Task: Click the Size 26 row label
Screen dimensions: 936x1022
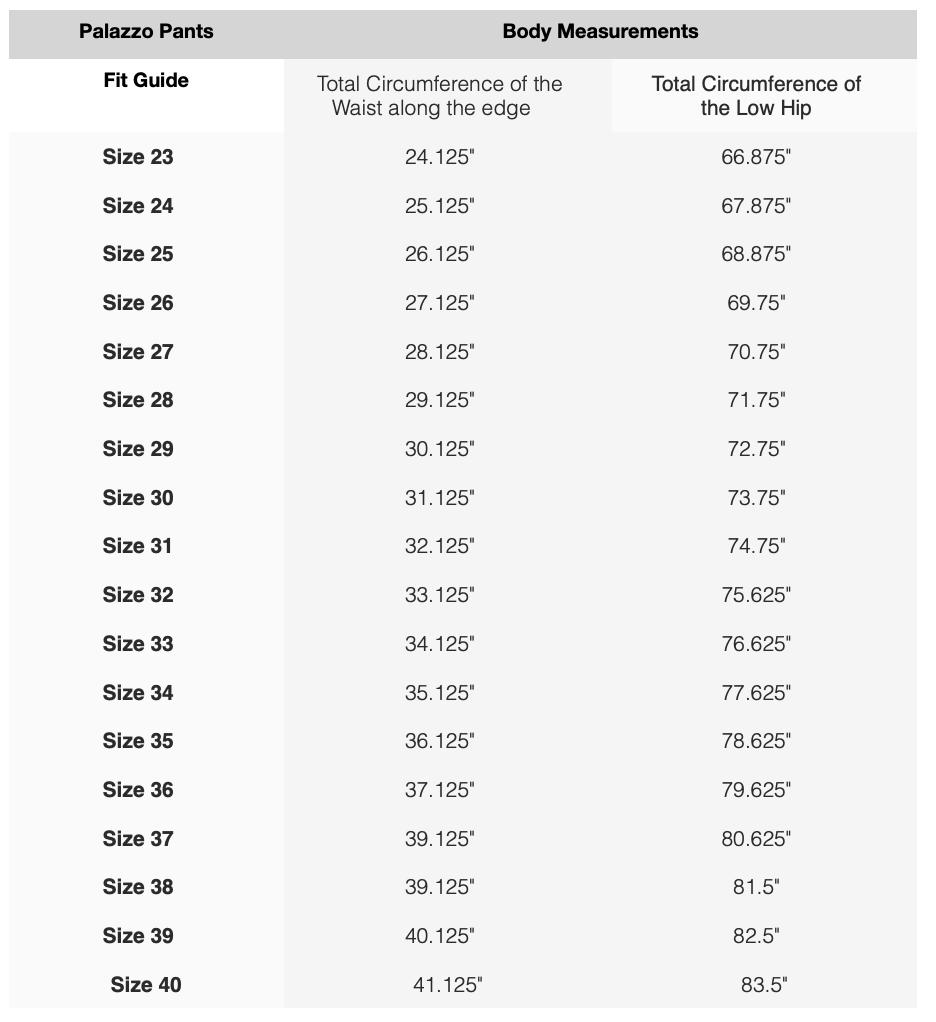Action: (138, 303)
